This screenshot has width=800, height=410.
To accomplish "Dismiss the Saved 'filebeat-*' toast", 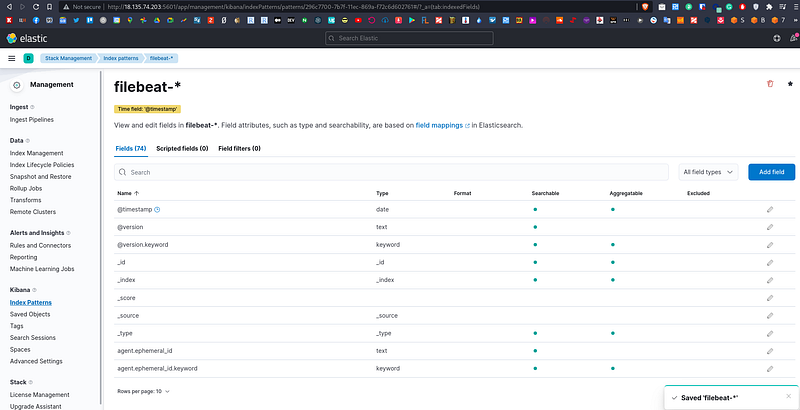I will pyautogui.click(x=789, y=396).
